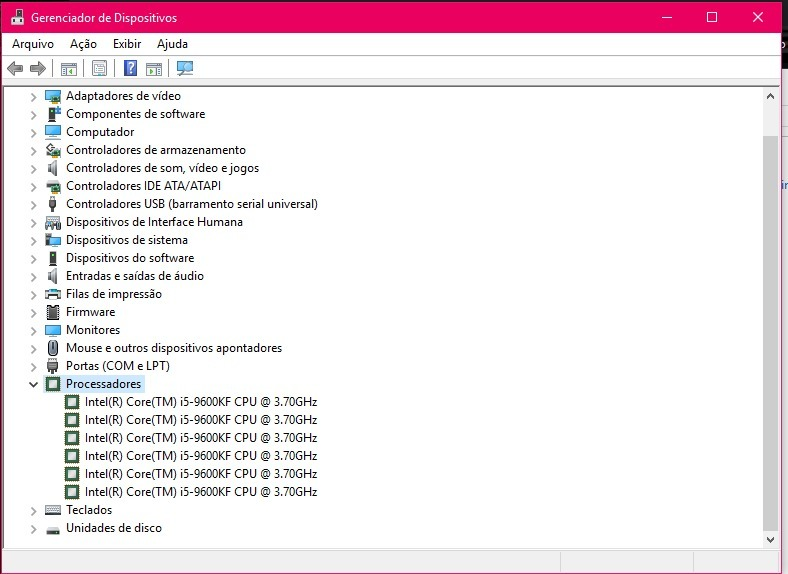
Task: Click the Processadores chip icon
Action: [53, 384]
